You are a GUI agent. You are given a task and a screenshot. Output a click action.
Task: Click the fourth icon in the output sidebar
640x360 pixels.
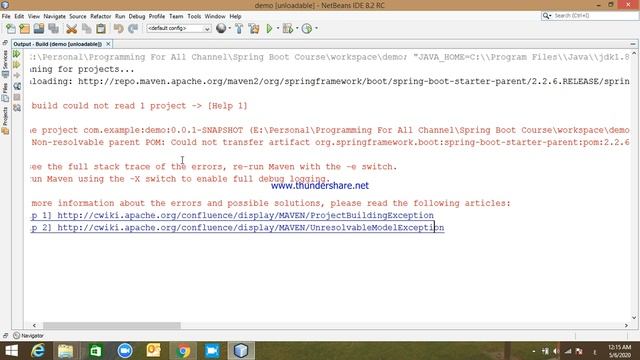17,86
